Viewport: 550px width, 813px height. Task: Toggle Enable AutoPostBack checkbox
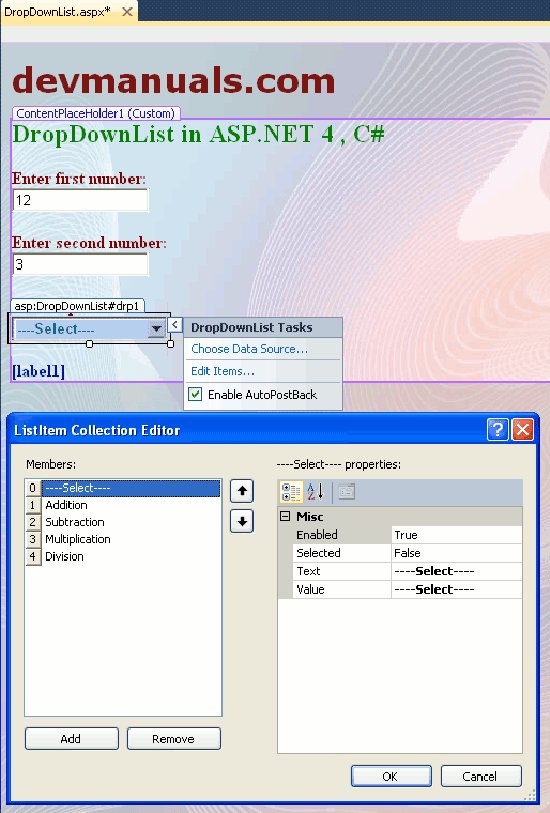pyautogui.click(x=195, y=394)
